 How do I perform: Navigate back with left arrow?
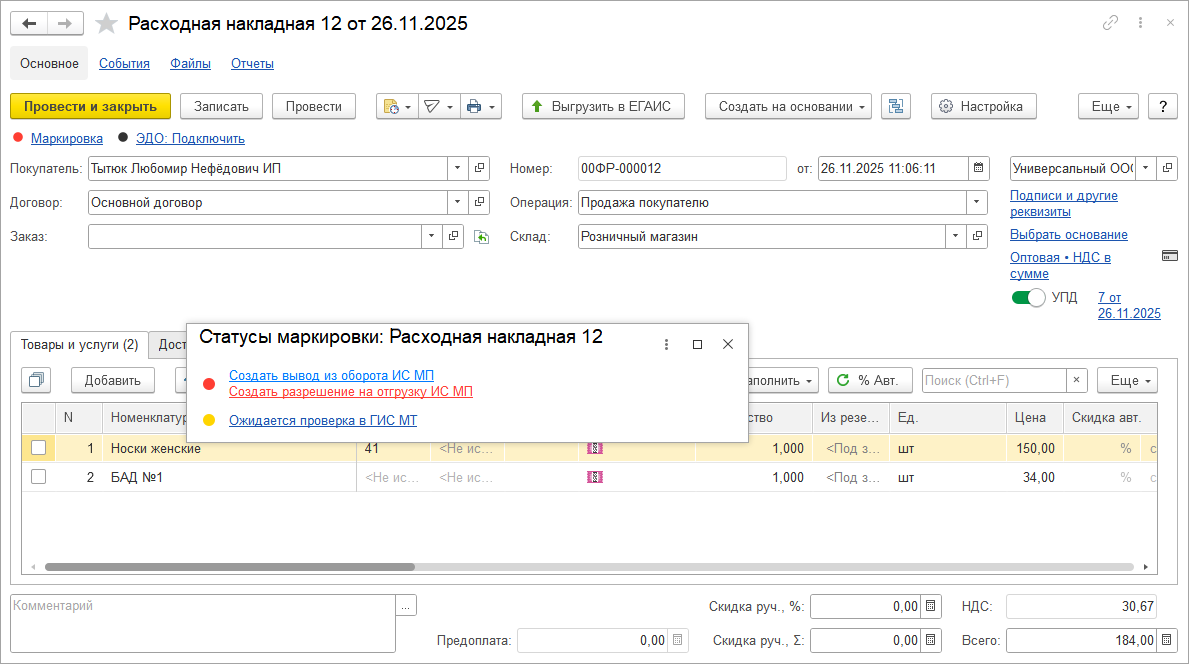click(29, 23)
